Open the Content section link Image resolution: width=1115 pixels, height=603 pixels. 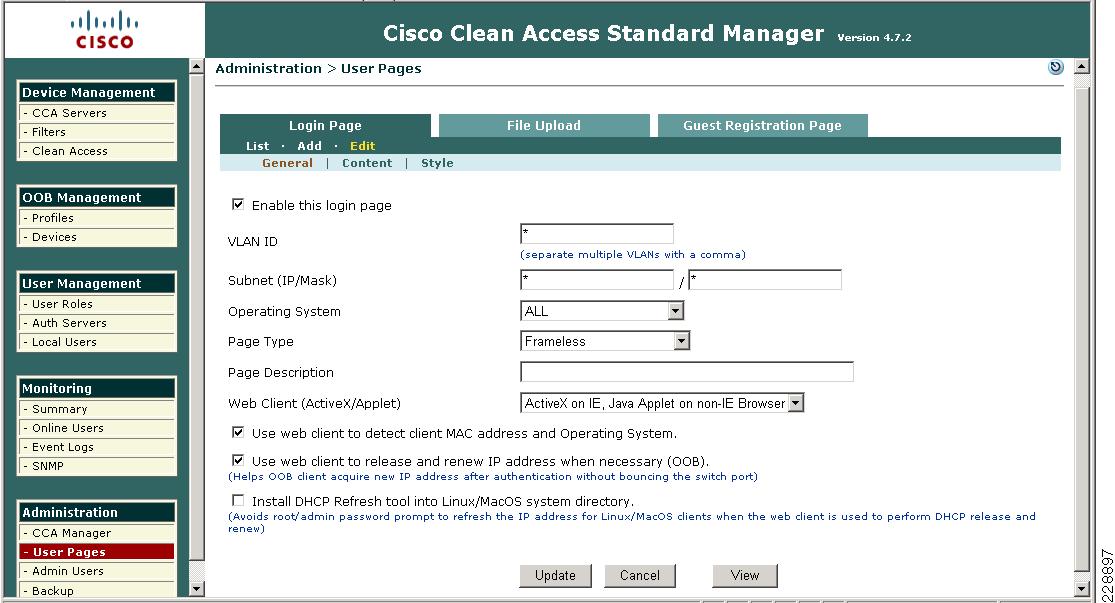[x=367, y=163]
